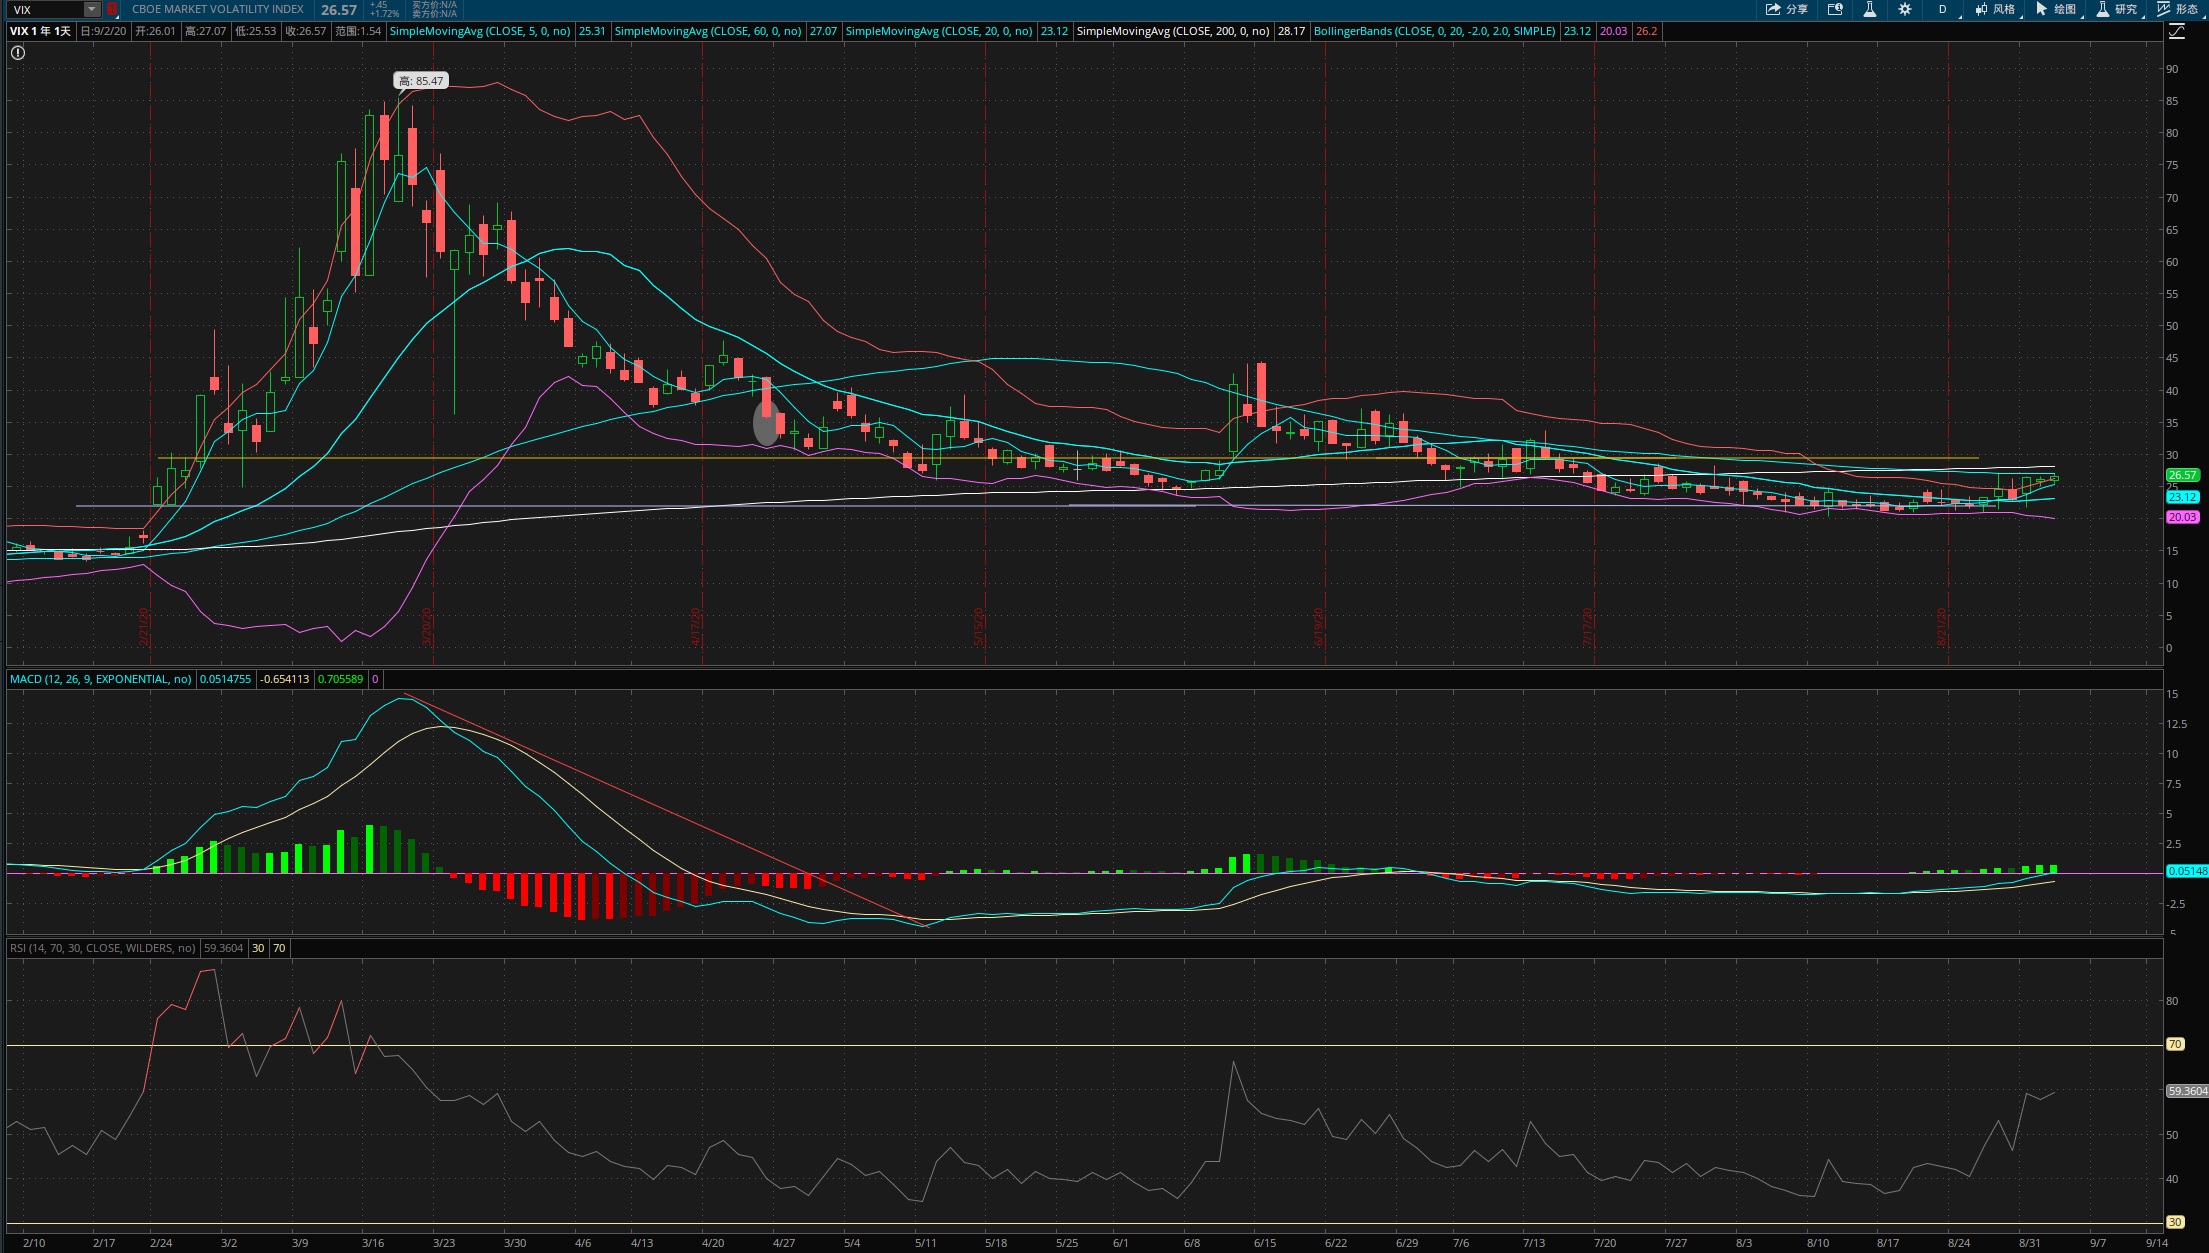Open the D timeframe dropdown
Image resolution: width=2209 pixels, height=1253 pixels.
(x=1943, y=9)
